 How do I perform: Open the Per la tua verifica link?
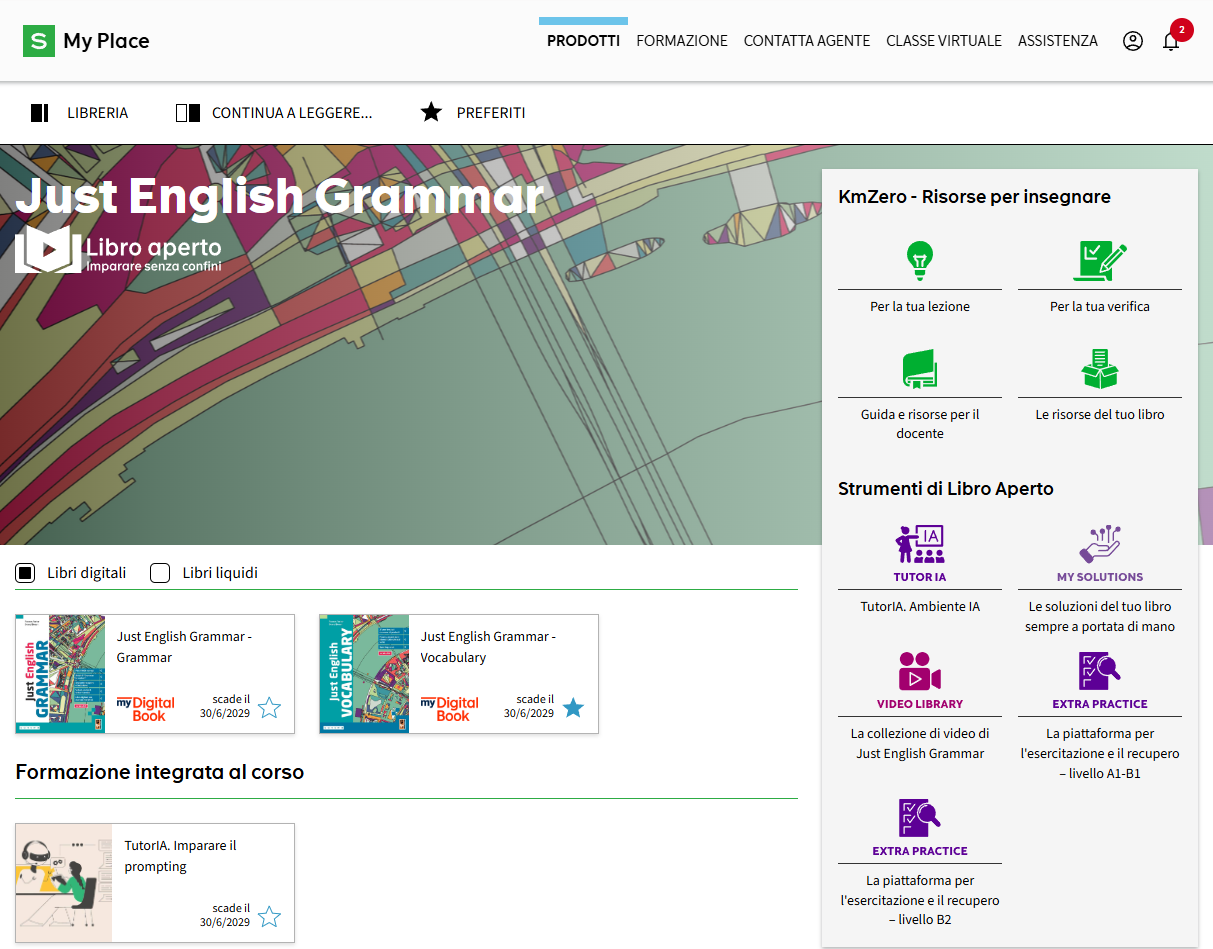pos(1100,307)
